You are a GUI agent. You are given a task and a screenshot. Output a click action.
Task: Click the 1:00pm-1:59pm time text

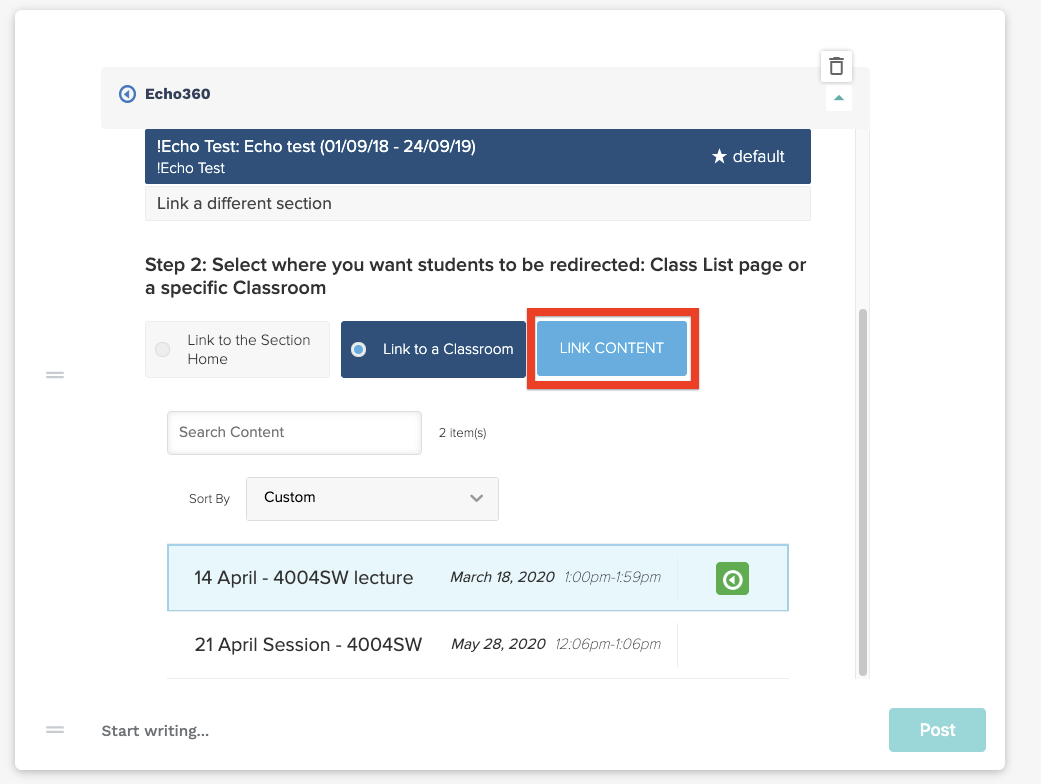coord(612,577)
